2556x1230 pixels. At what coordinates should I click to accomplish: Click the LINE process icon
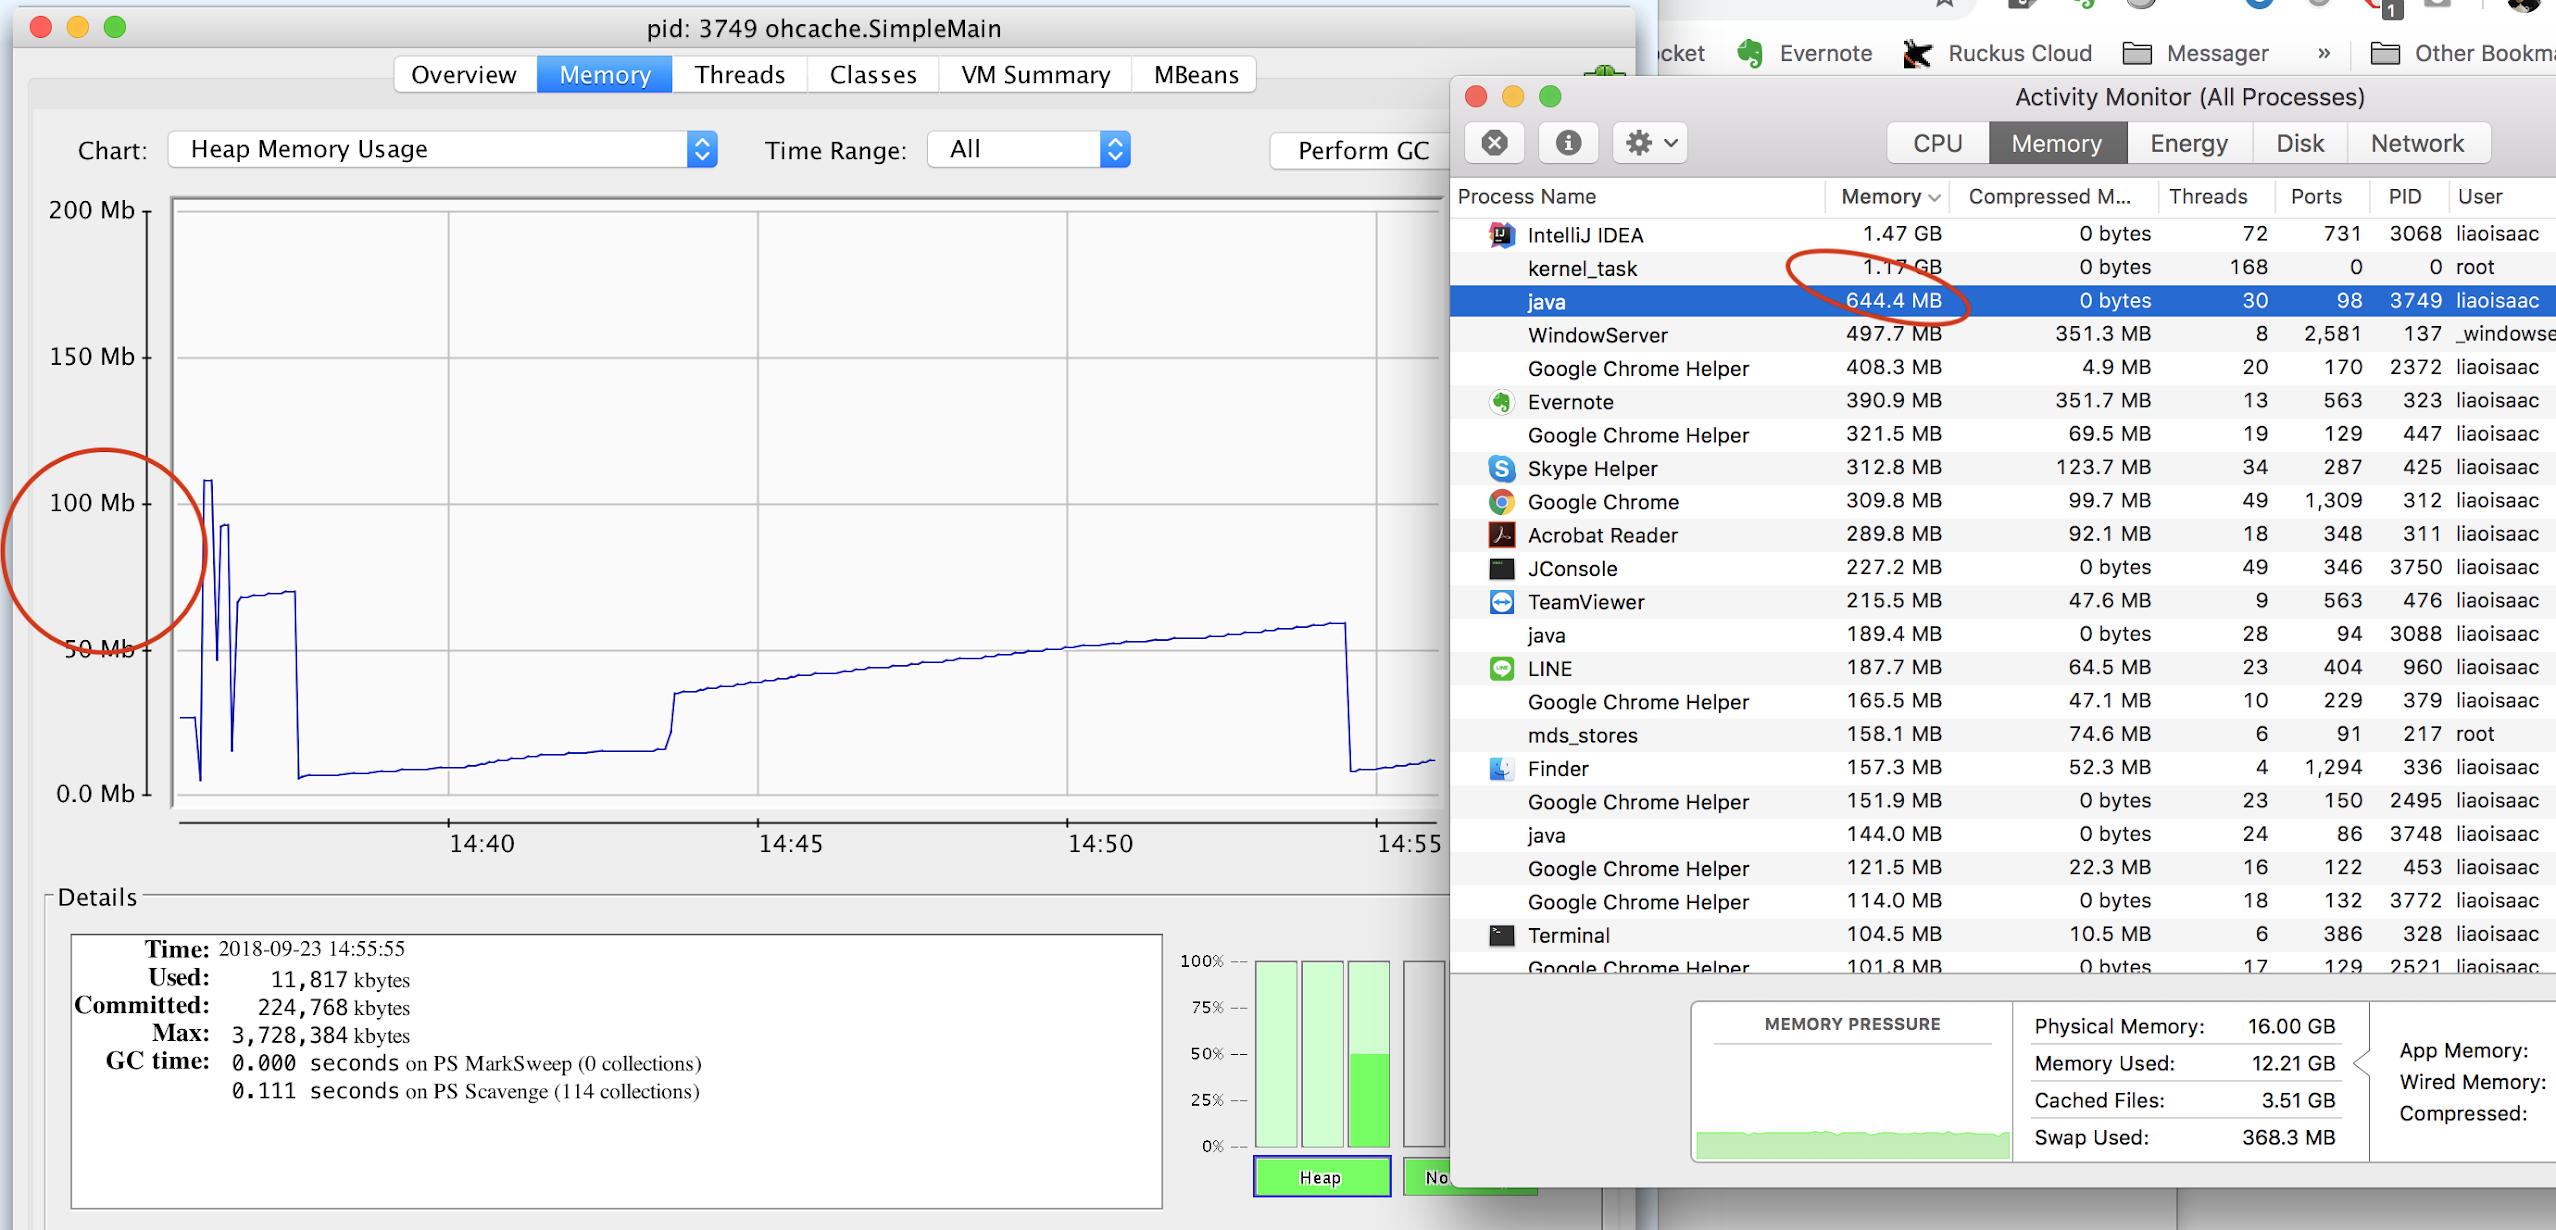[1501, 668]
